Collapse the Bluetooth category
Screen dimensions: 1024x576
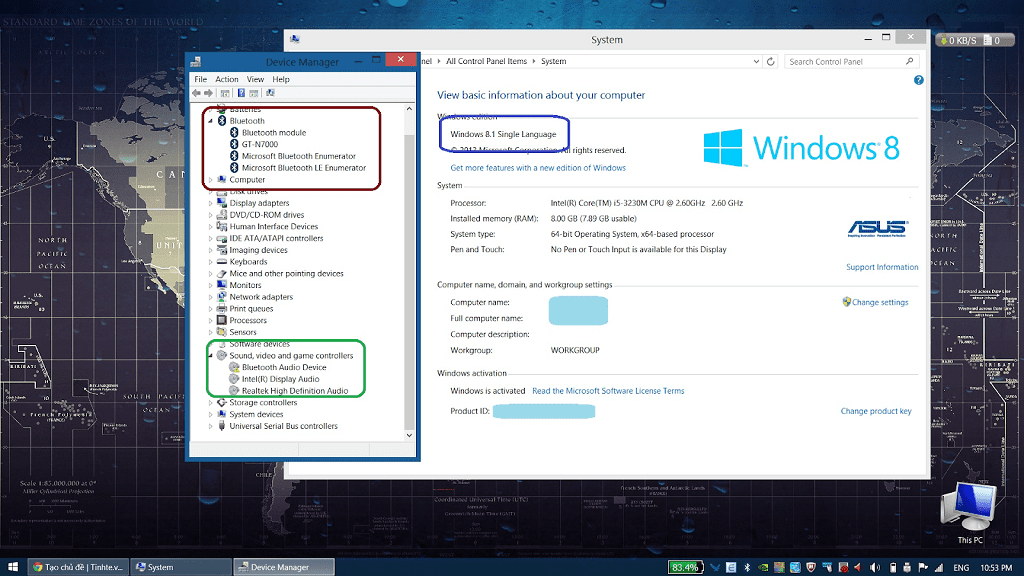211,121
